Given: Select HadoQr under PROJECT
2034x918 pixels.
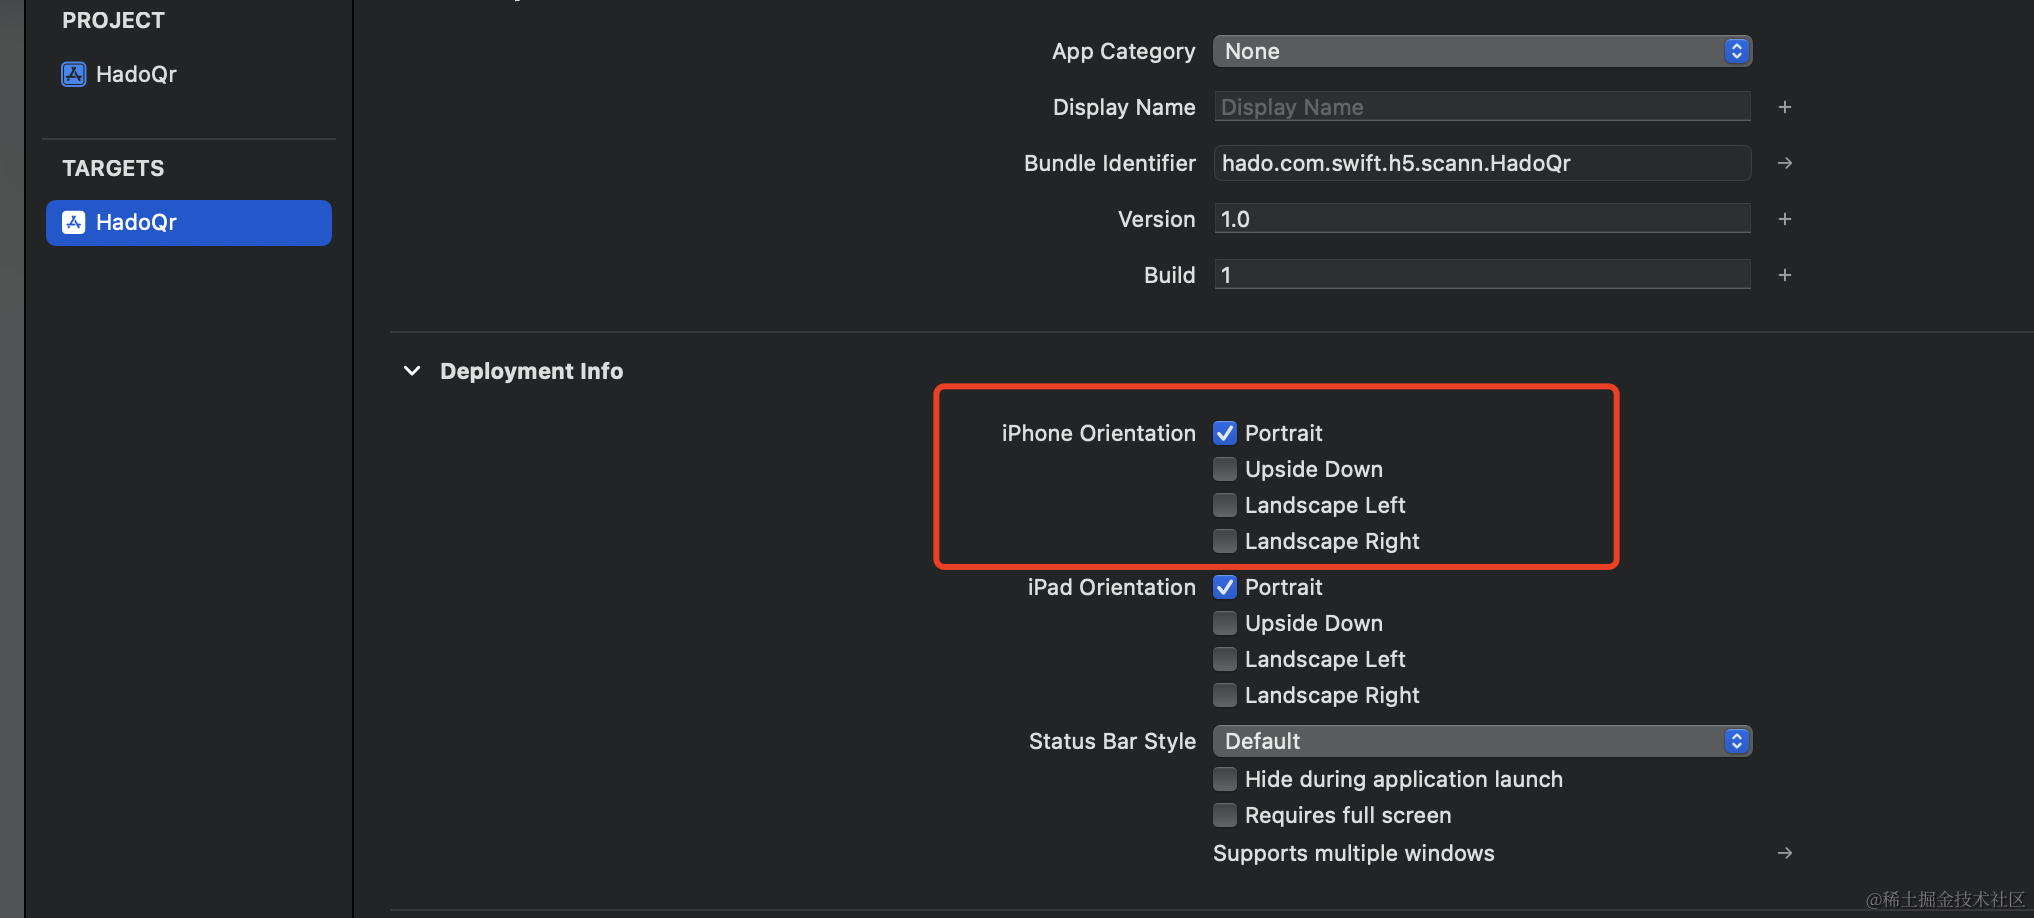Looking at the screenshot, I should (x=136, y=74).
